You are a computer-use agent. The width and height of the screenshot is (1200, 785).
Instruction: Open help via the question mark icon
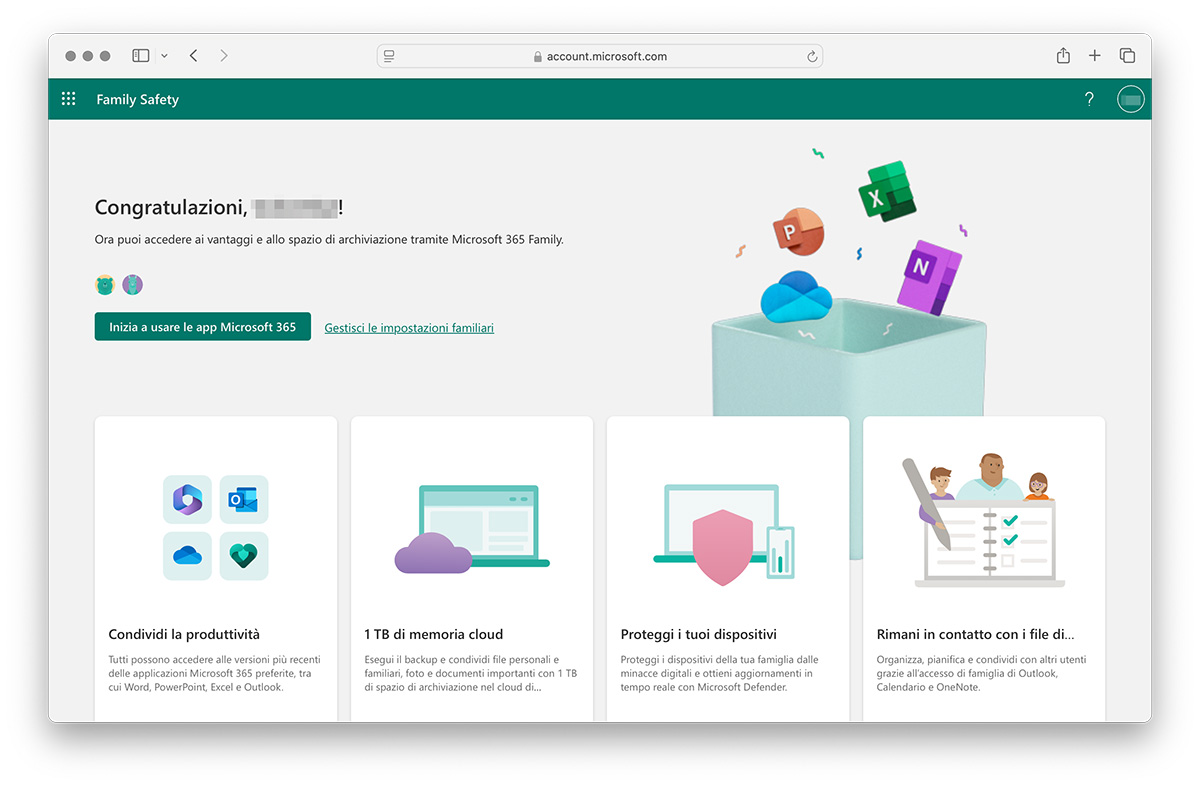click(1089, 98)
